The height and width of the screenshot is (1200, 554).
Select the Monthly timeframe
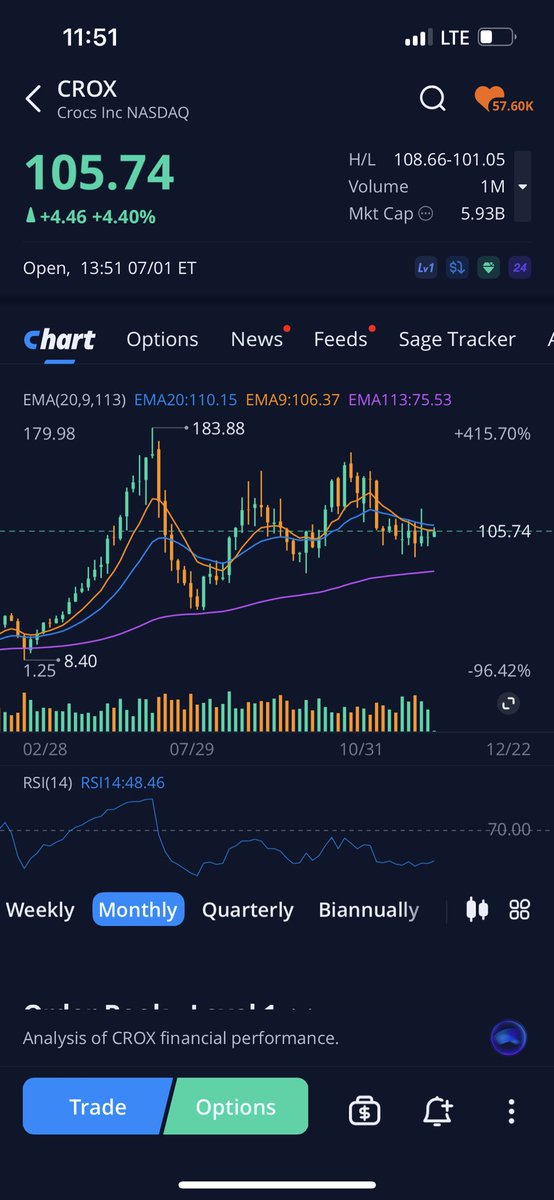coord(138,910)
